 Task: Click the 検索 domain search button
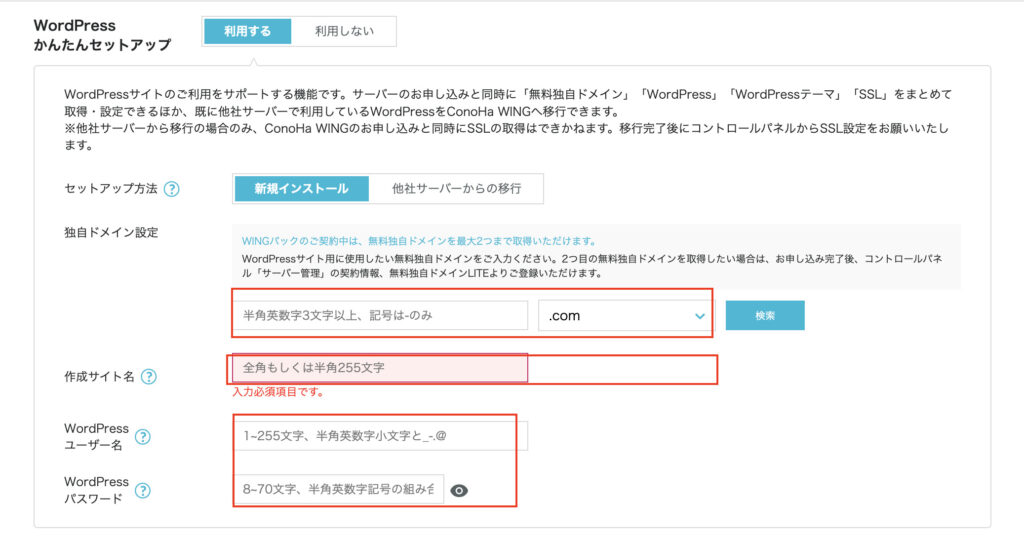[765, 316]
